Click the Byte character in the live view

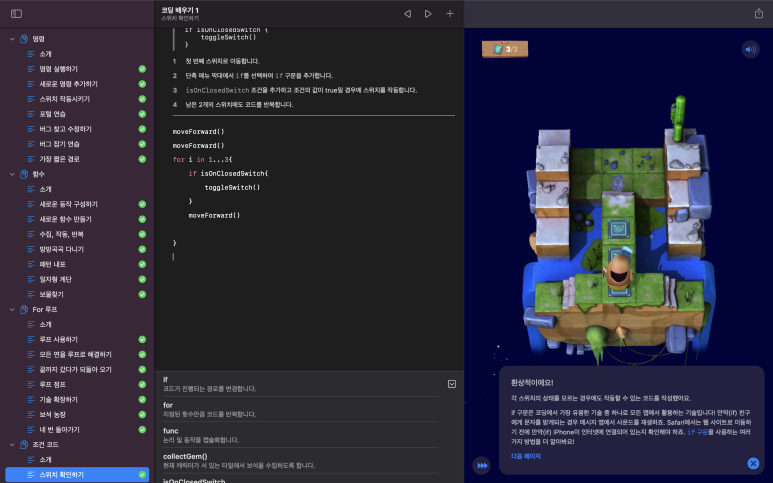[619, 269]
